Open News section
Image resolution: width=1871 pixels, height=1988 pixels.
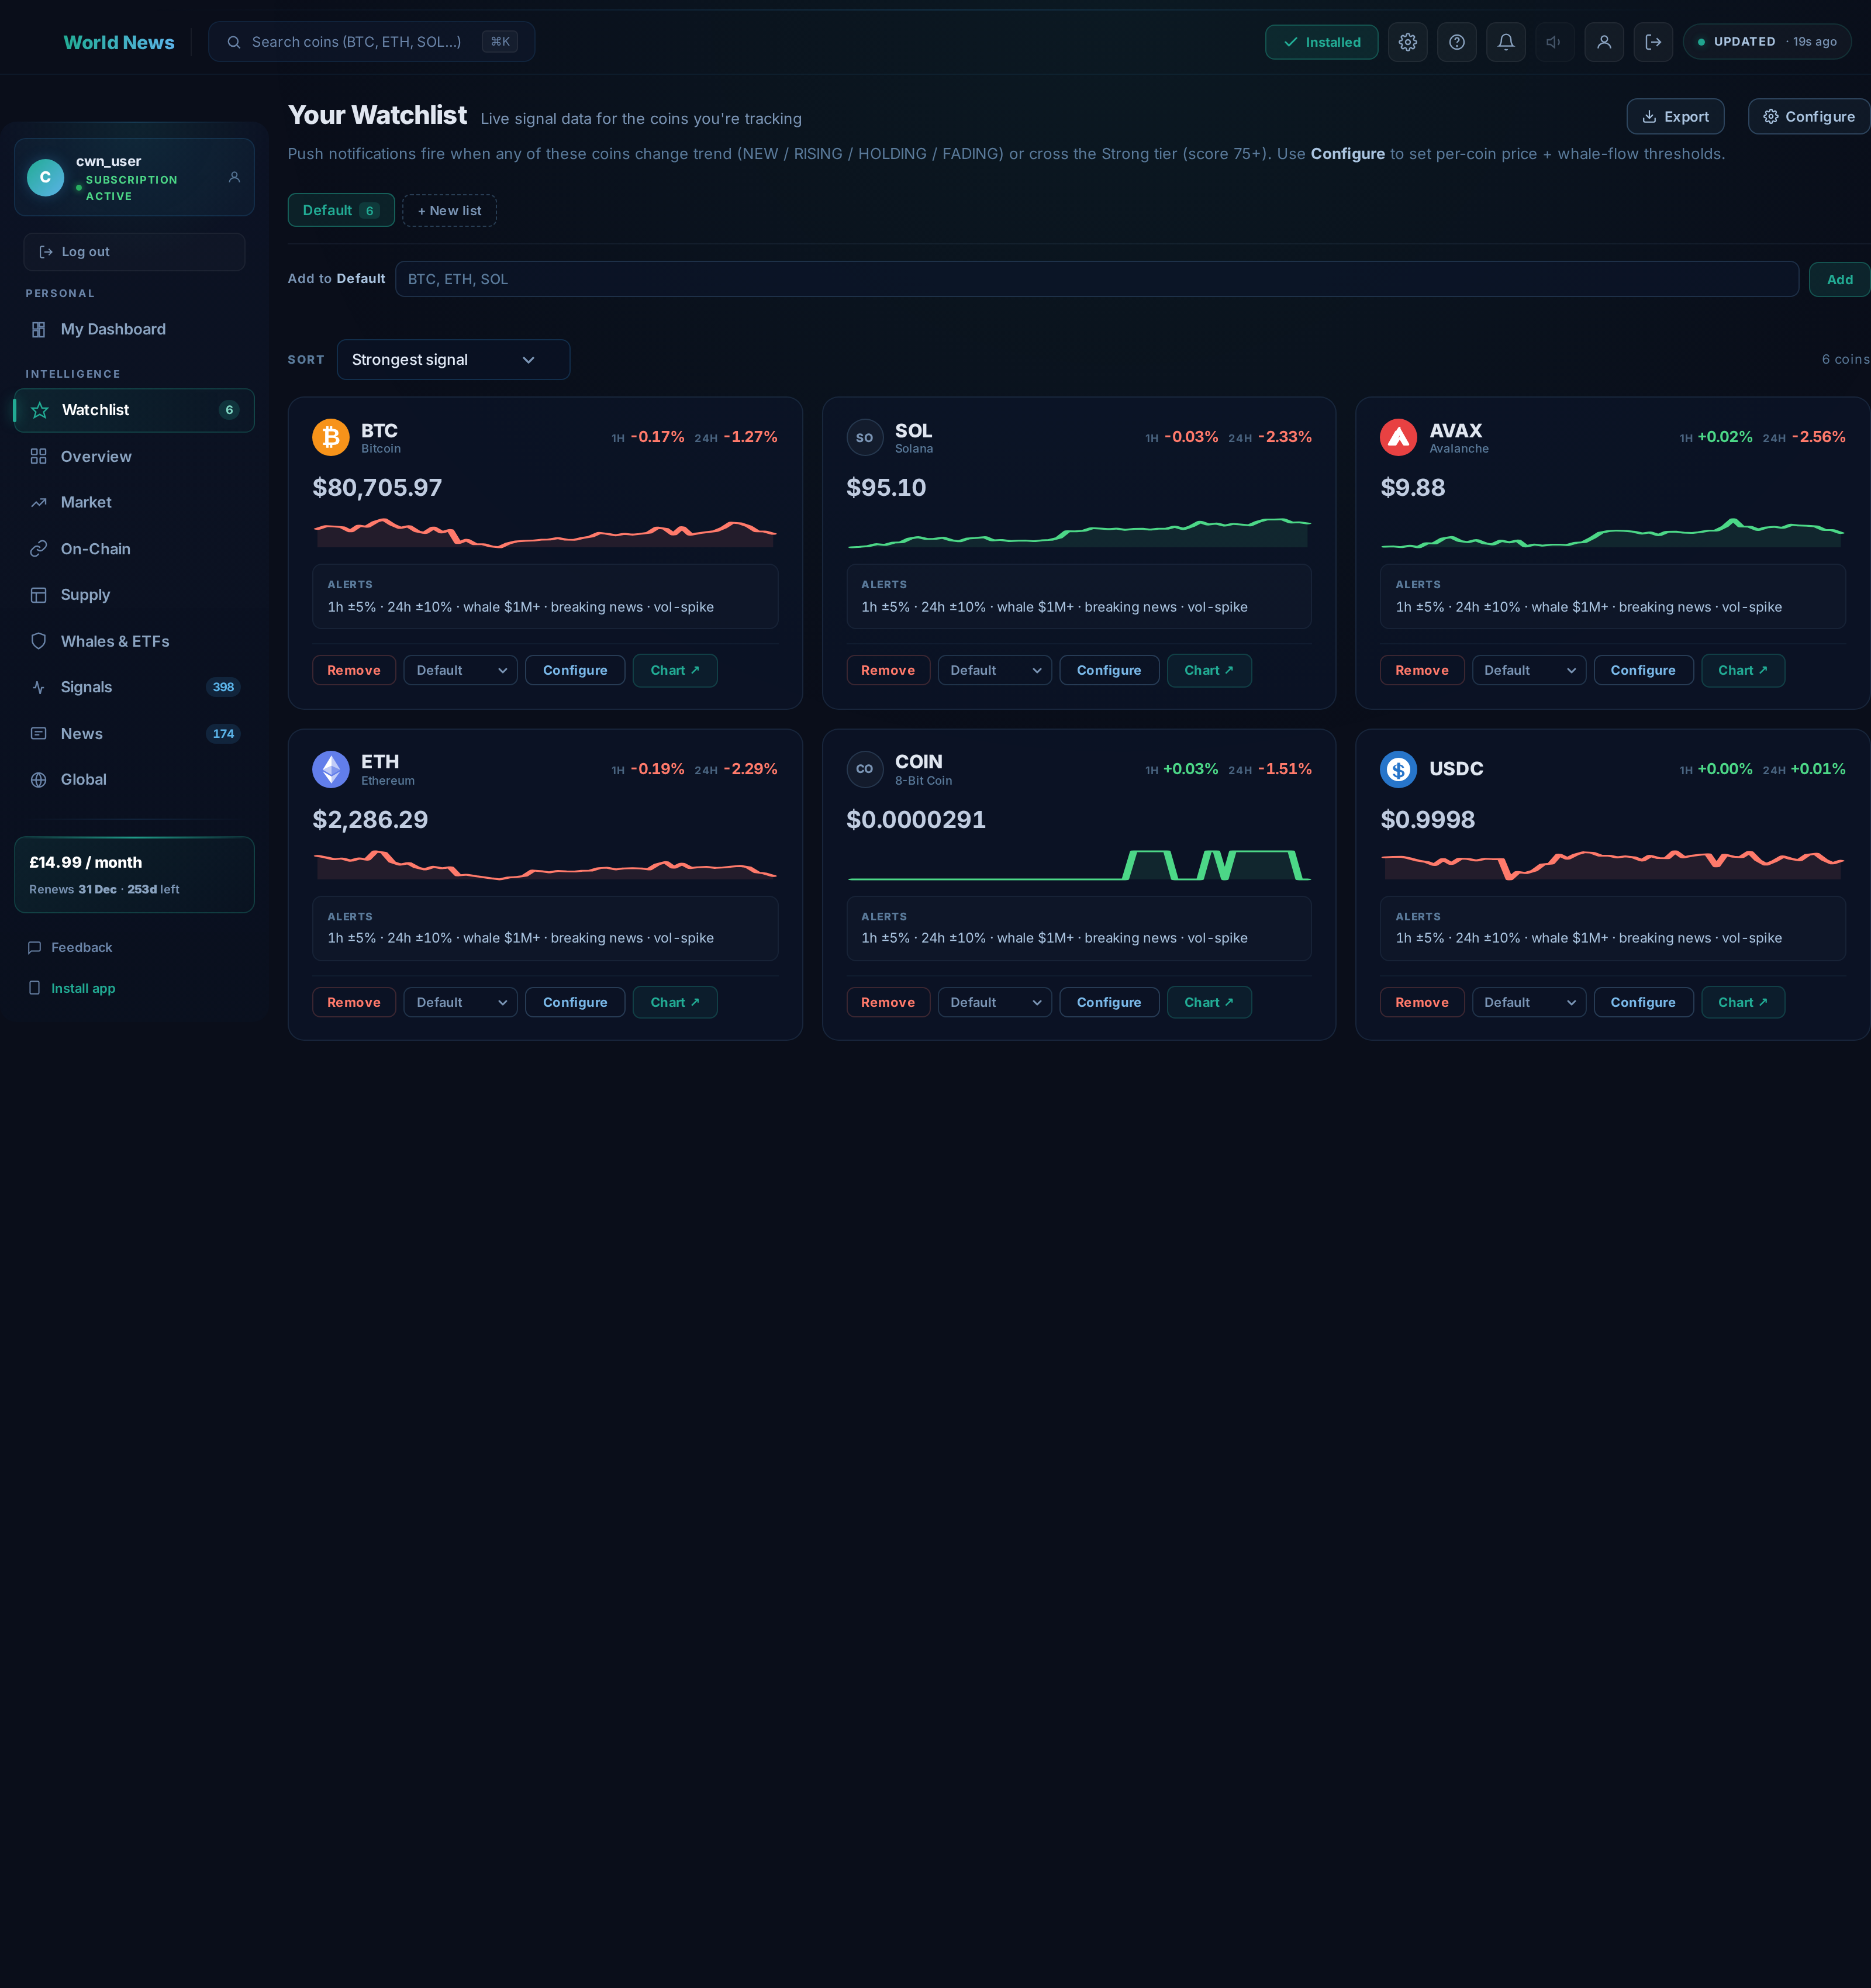pyautogui.click(x=134, y=734)
